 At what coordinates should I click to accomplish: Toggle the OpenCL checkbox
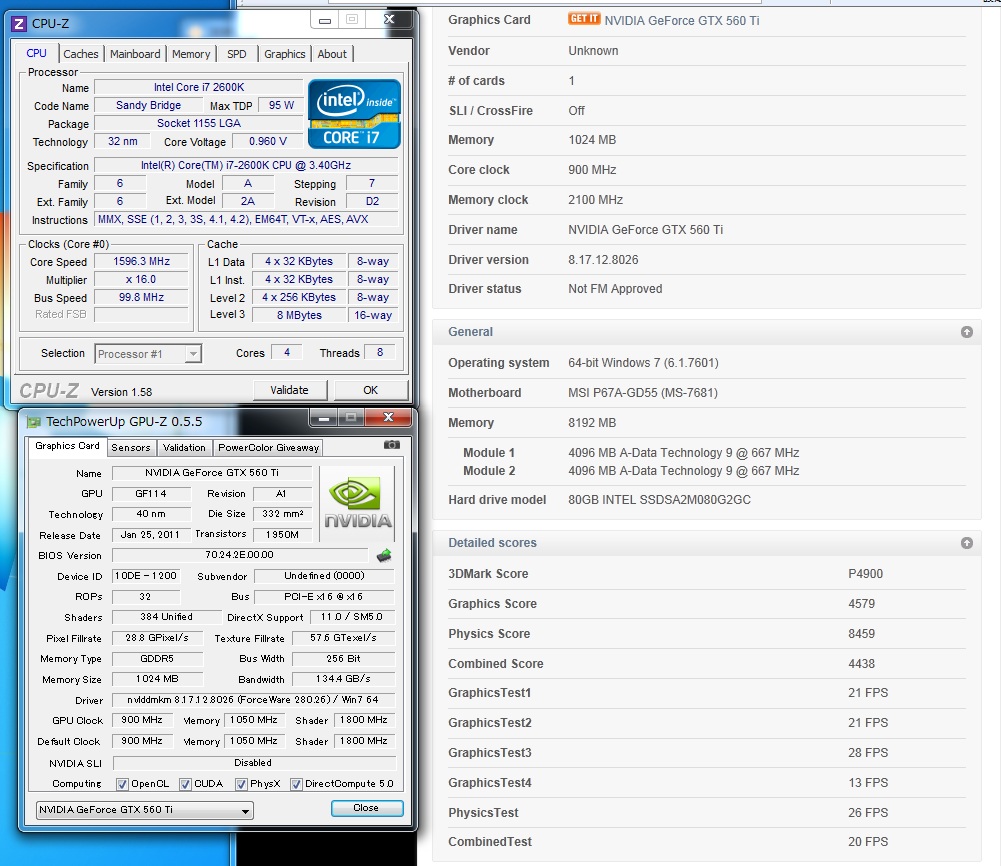[122, 784]
